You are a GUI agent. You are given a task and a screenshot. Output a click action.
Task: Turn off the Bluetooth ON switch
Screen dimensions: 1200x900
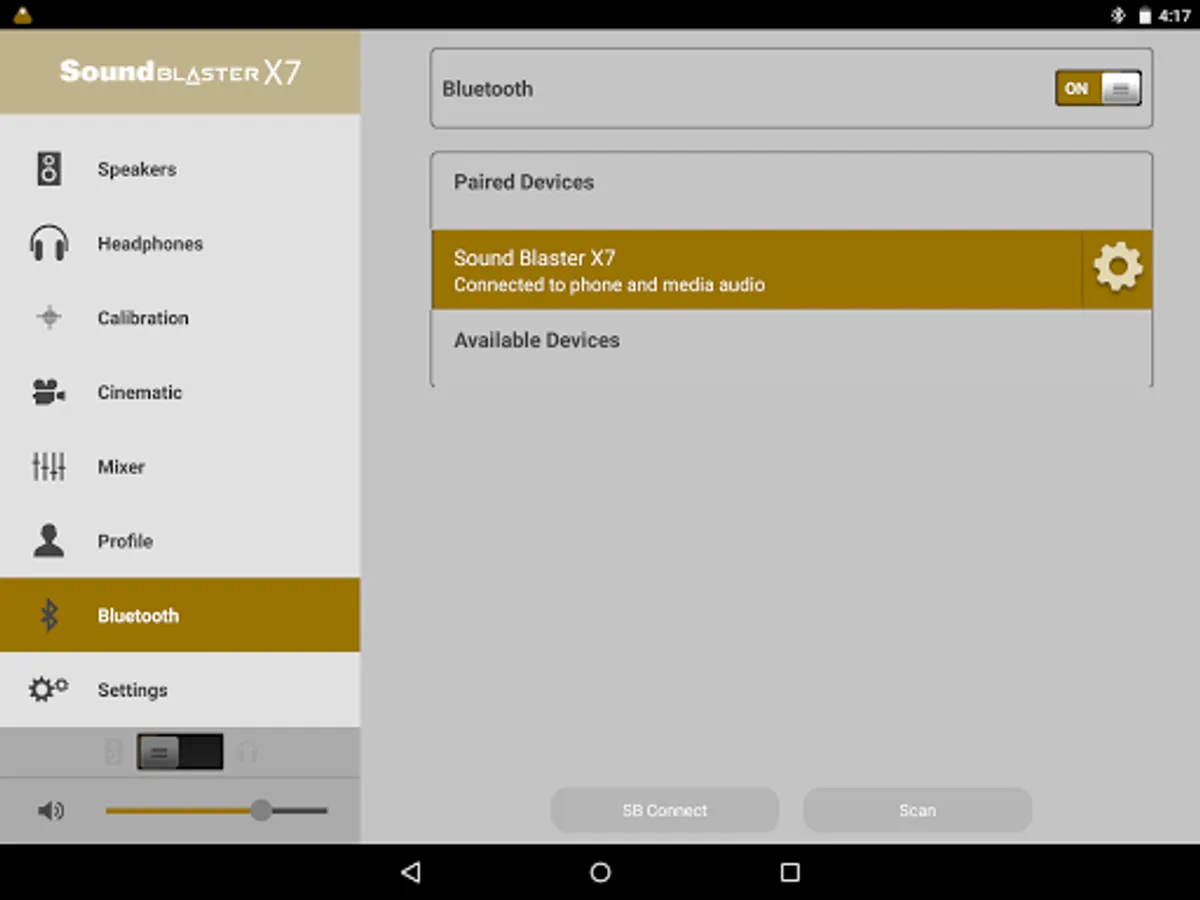[x=1098, y=88]
